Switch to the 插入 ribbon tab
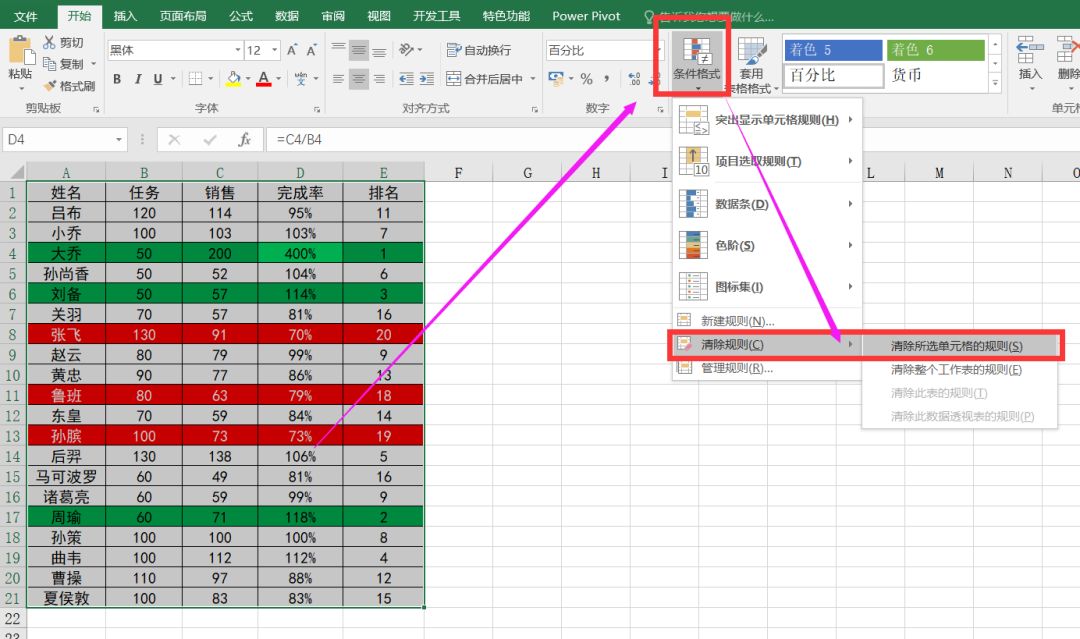Viewport: 1080px width, 639px height. coord(125,16)
